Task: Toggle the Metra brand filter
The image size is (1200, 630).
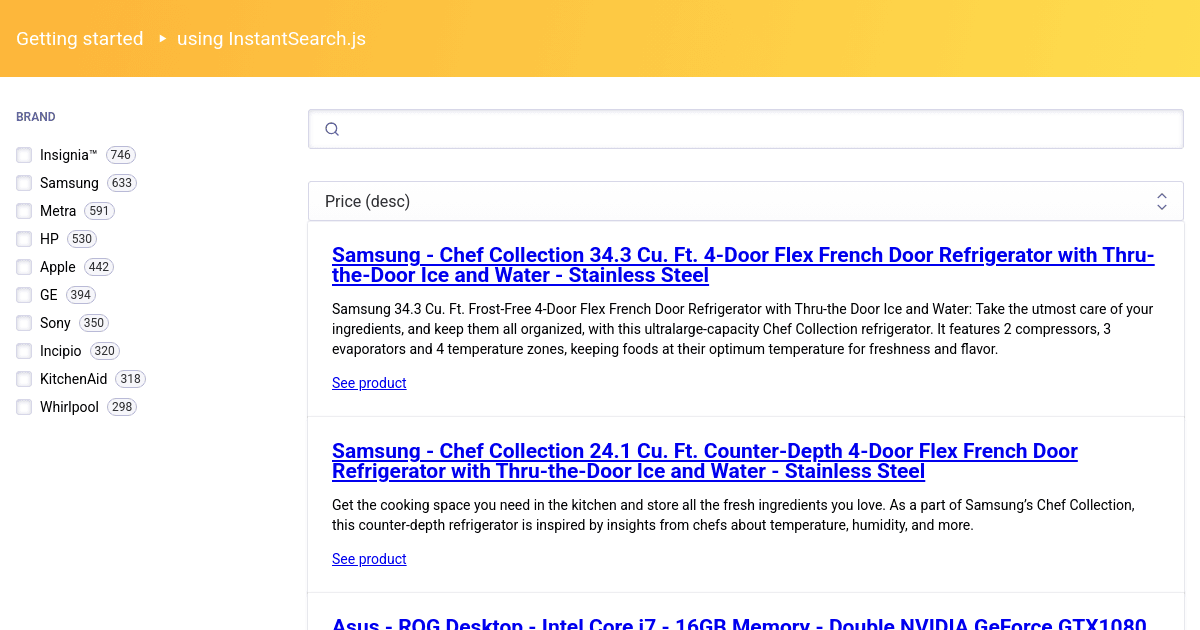Action: pos(24,211)
